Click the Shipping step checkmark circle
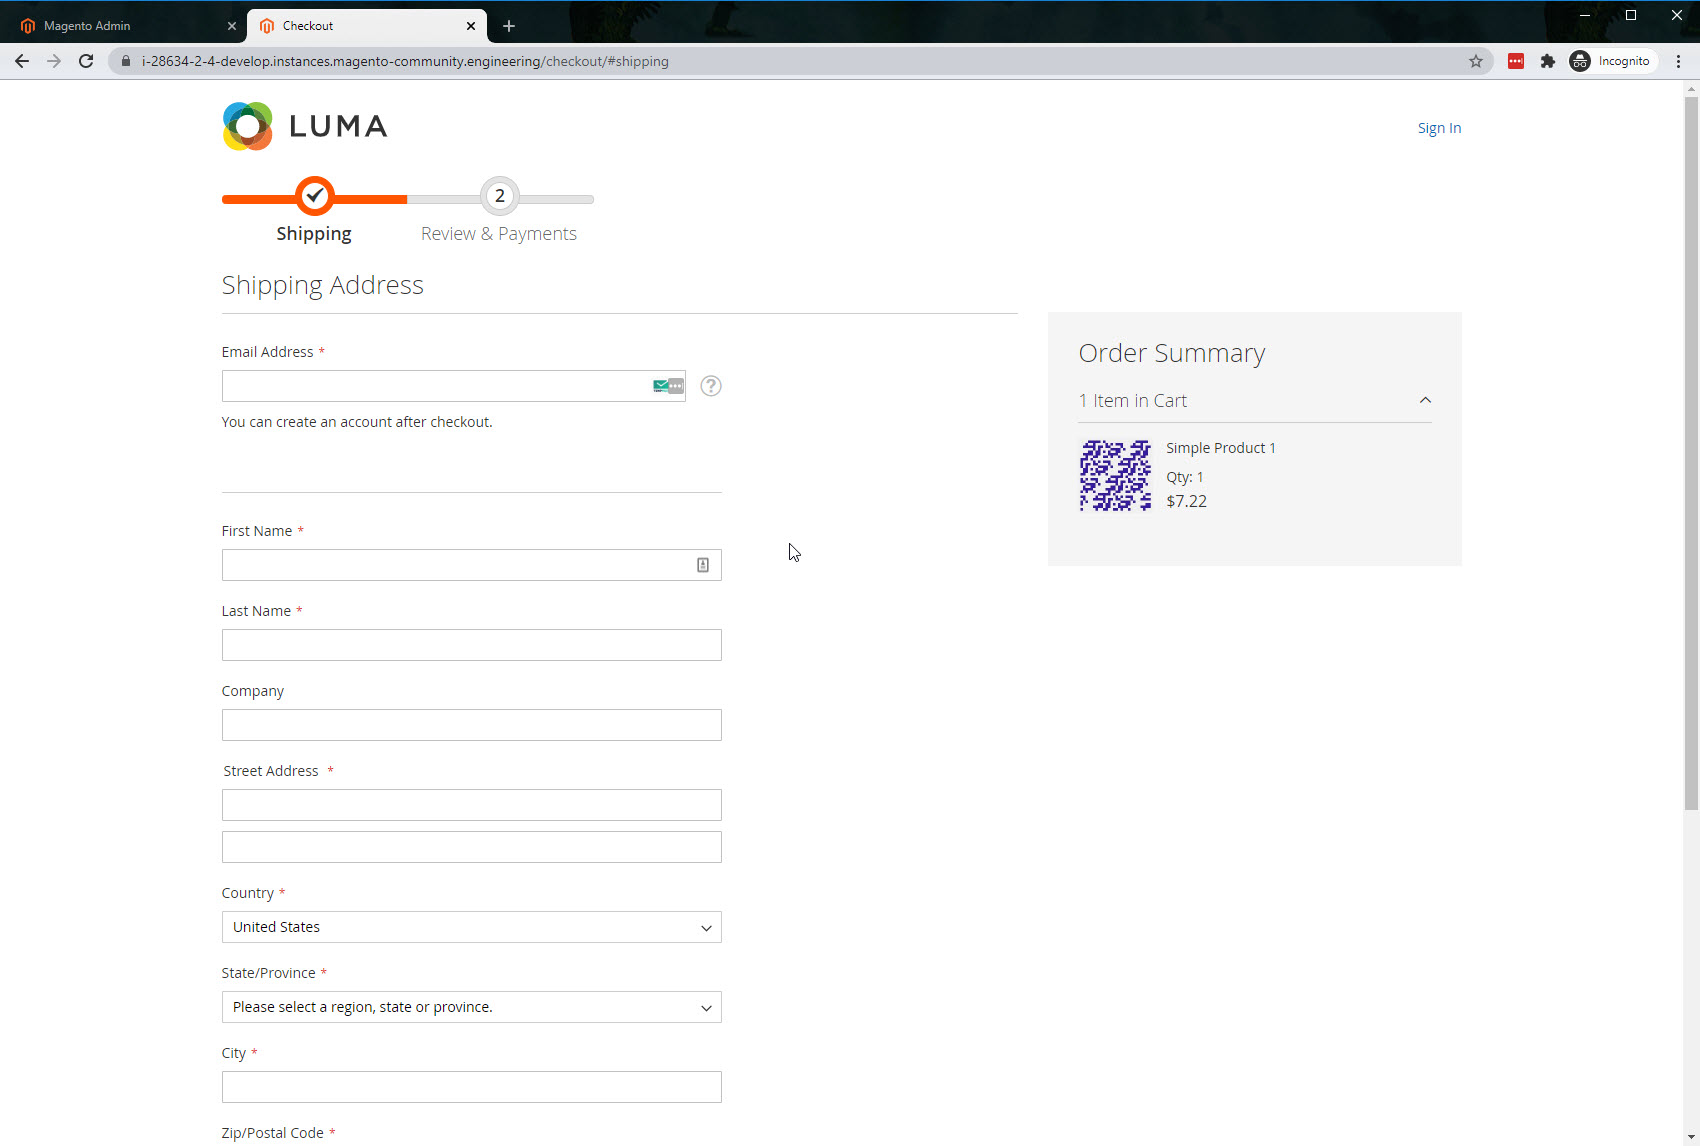Image resolution: width=1700 pixels, height=1146 pixels. (315, 196)
